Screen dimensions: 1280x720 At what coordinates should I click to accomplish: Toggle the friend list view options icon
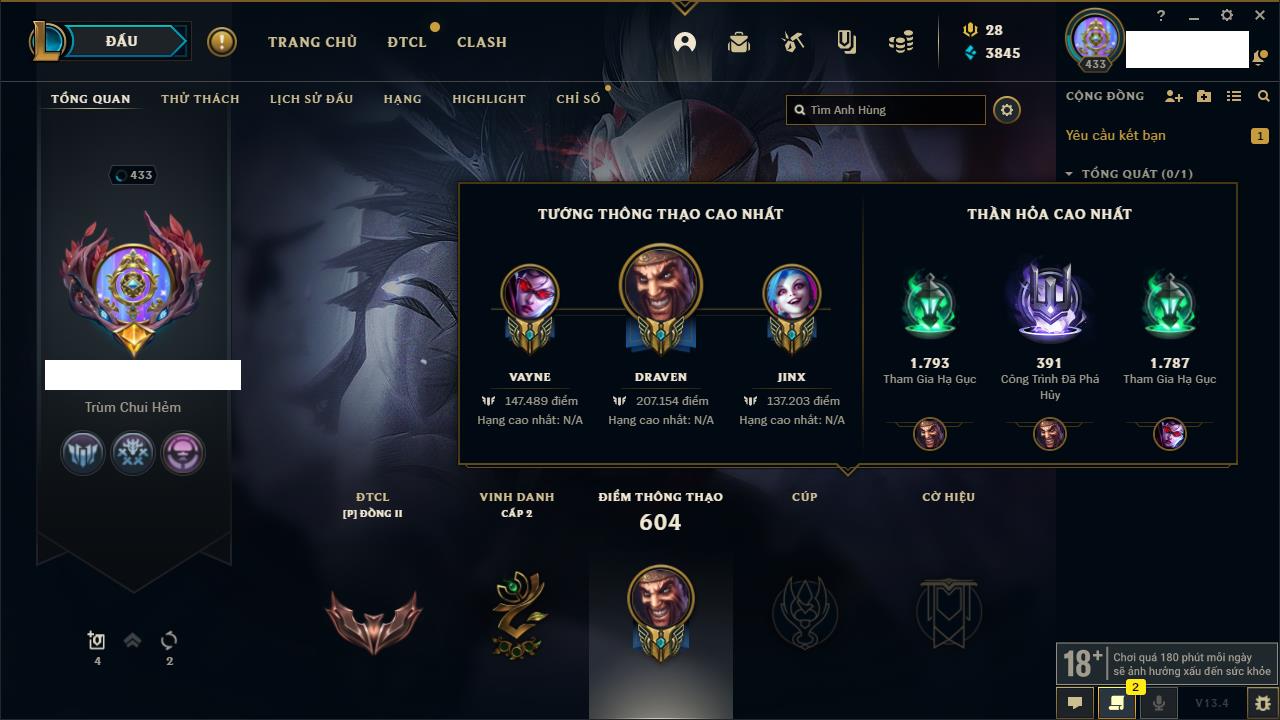tap(1234, 96)
